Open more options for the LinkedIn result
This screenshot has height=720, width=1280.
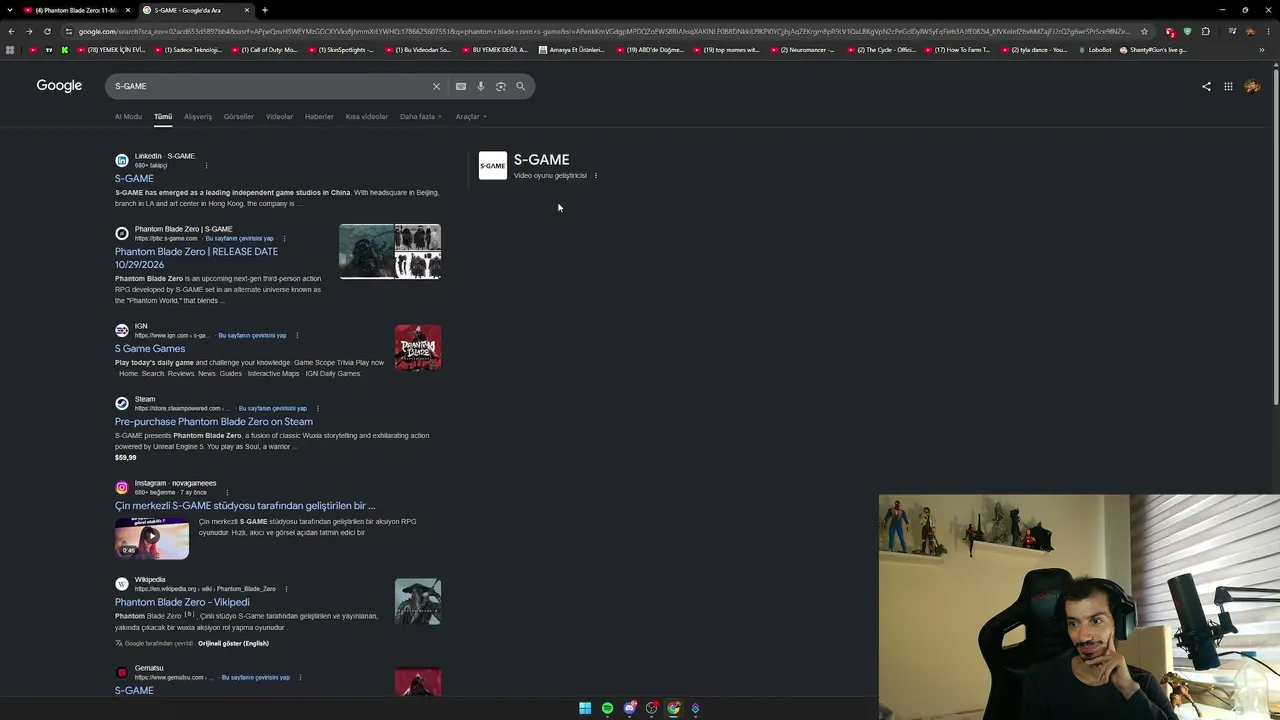click(206, 165)
